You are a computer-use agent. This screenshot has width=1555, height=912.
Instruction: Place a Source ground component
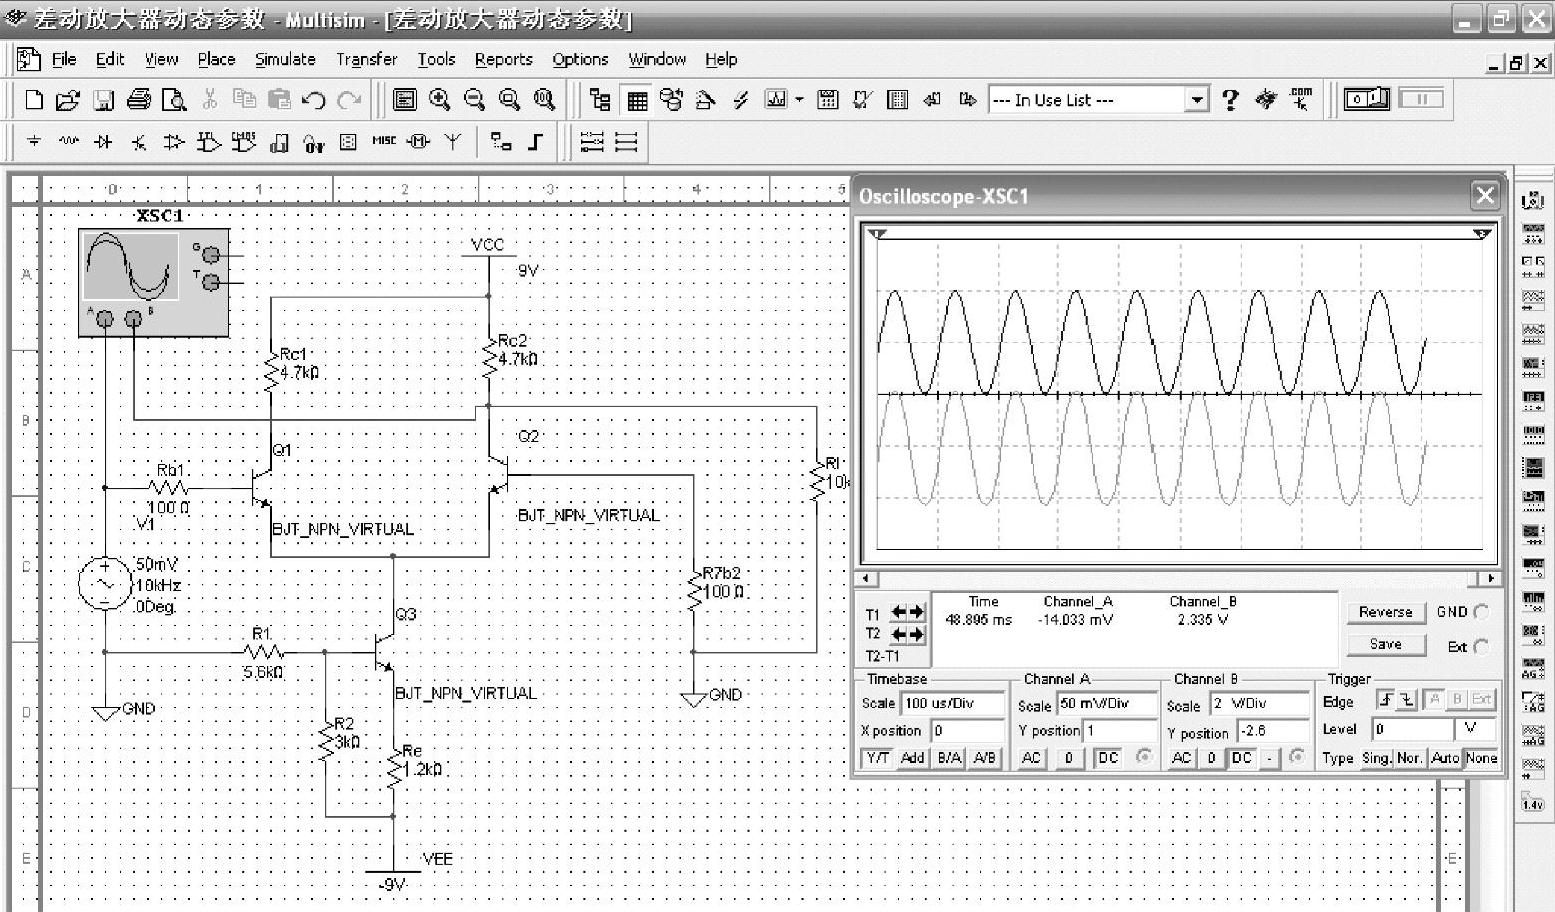point(34,142)
